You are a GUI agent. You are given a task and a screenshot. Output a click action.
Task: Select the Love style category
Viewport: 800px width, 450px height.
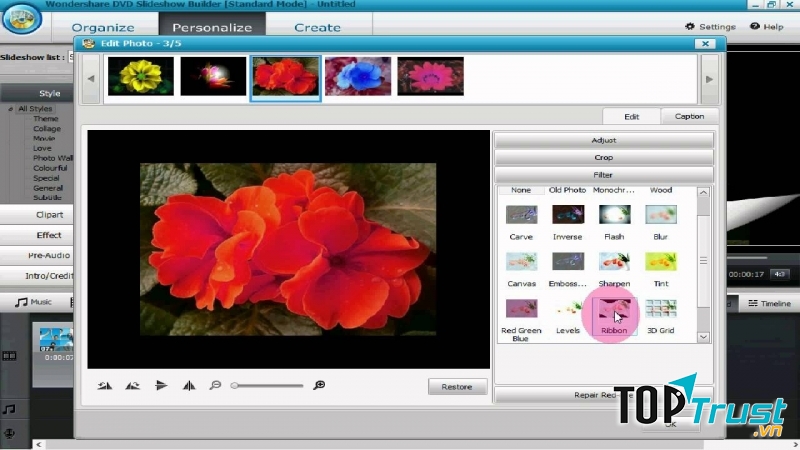42,148
